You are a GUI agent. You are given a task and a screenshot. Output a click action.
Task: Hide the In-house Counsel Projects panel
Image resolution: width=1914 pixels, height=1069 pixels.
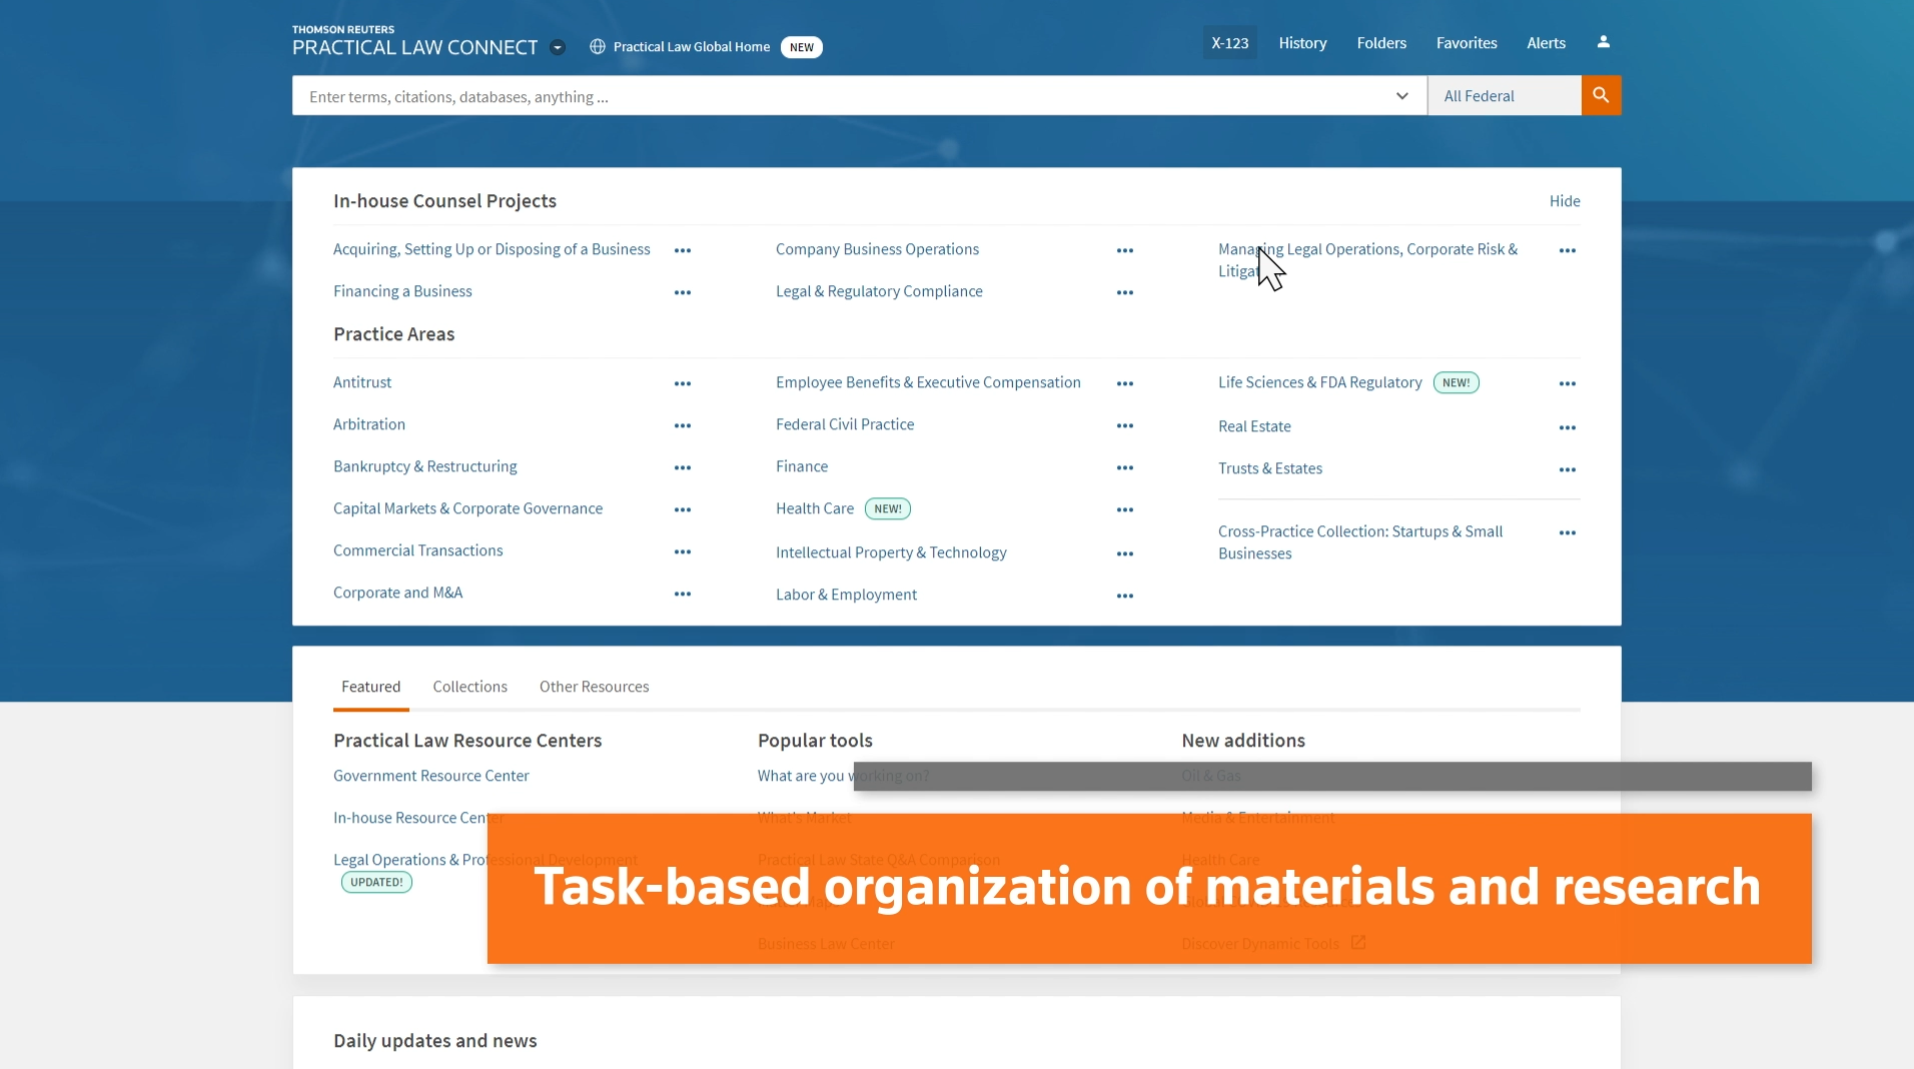1564,201
